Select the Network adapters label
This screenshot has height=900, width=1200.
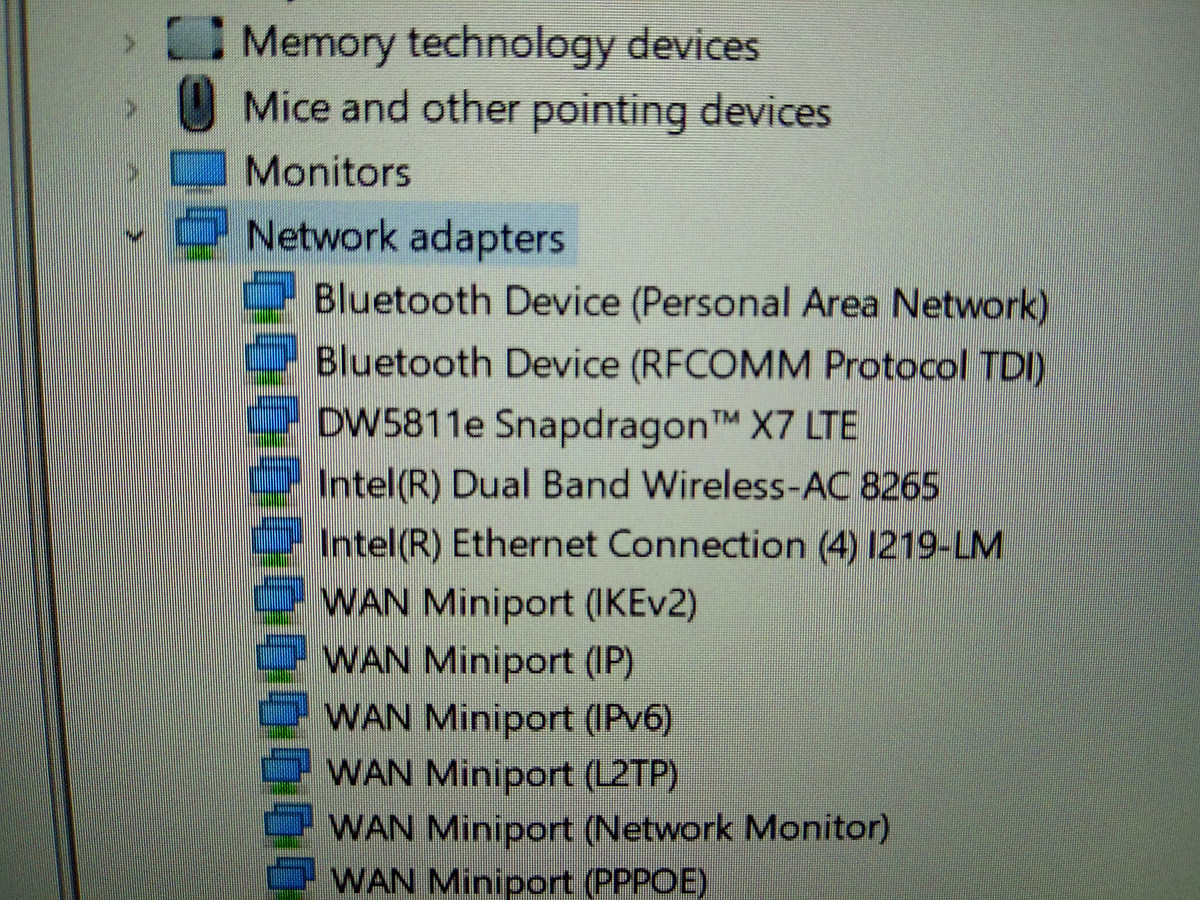[x=405, y=237]
